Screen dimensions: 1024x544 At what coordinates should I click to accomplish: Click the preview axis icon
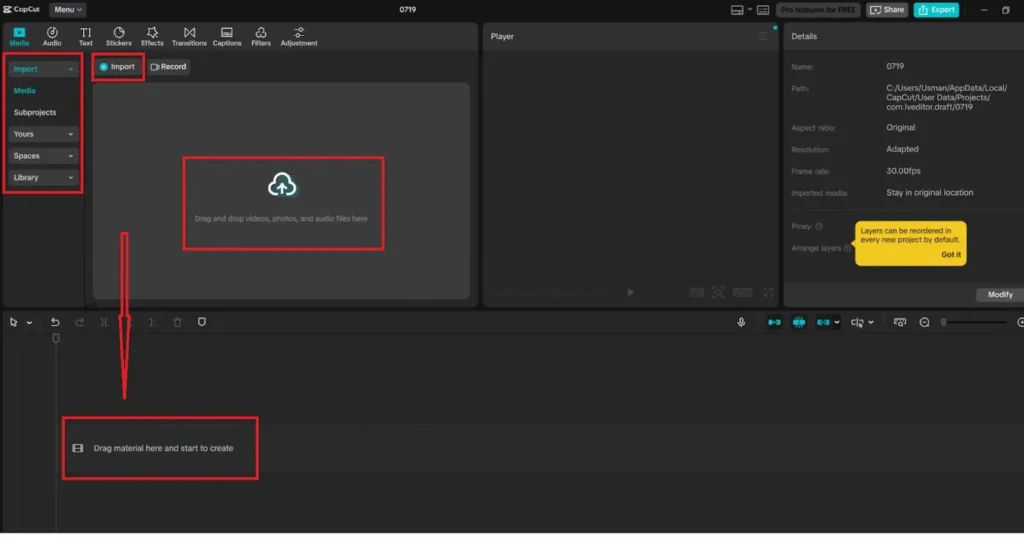(x=857, y=322)
